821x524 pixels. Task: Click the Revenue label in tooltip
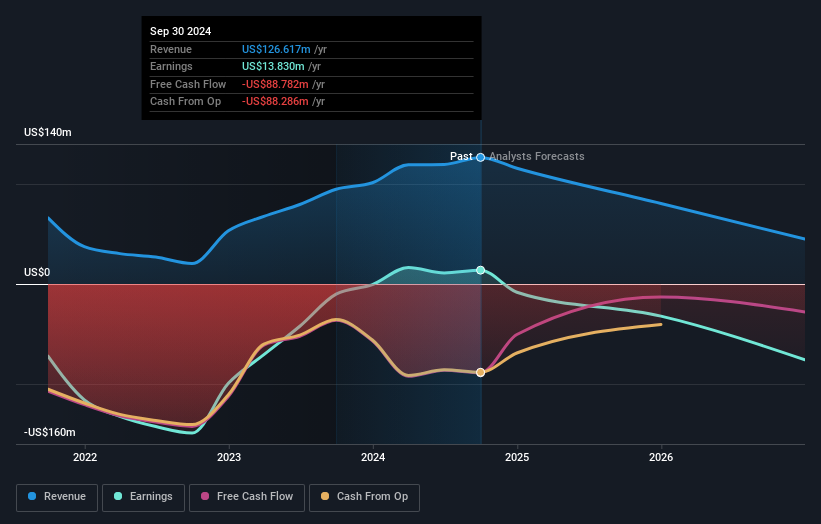pos(171,49)
